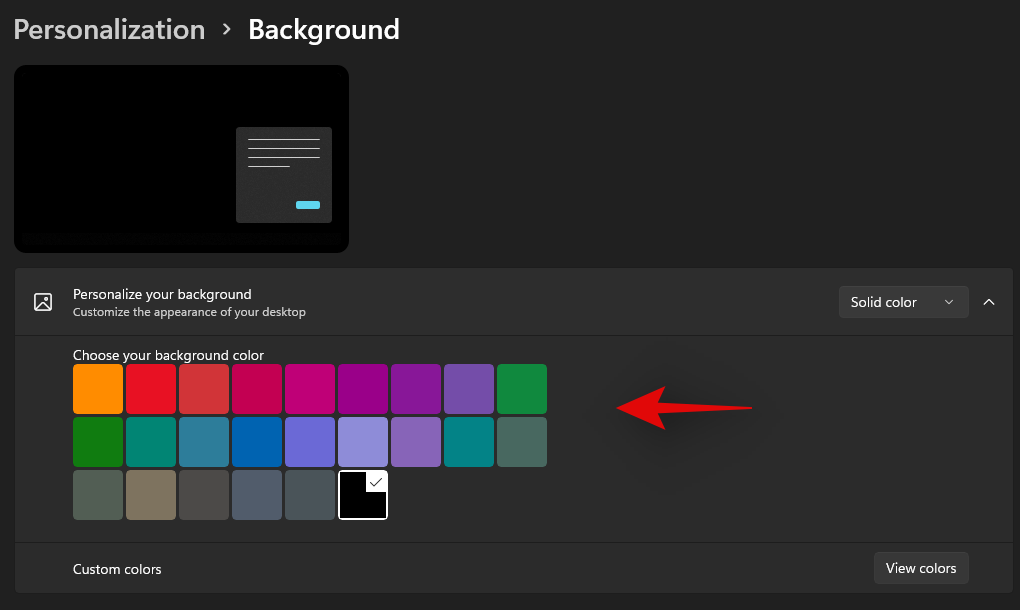Go back to the Personalization page
The height and width of the screenshot is (610, 1020).
click(109, 29)
